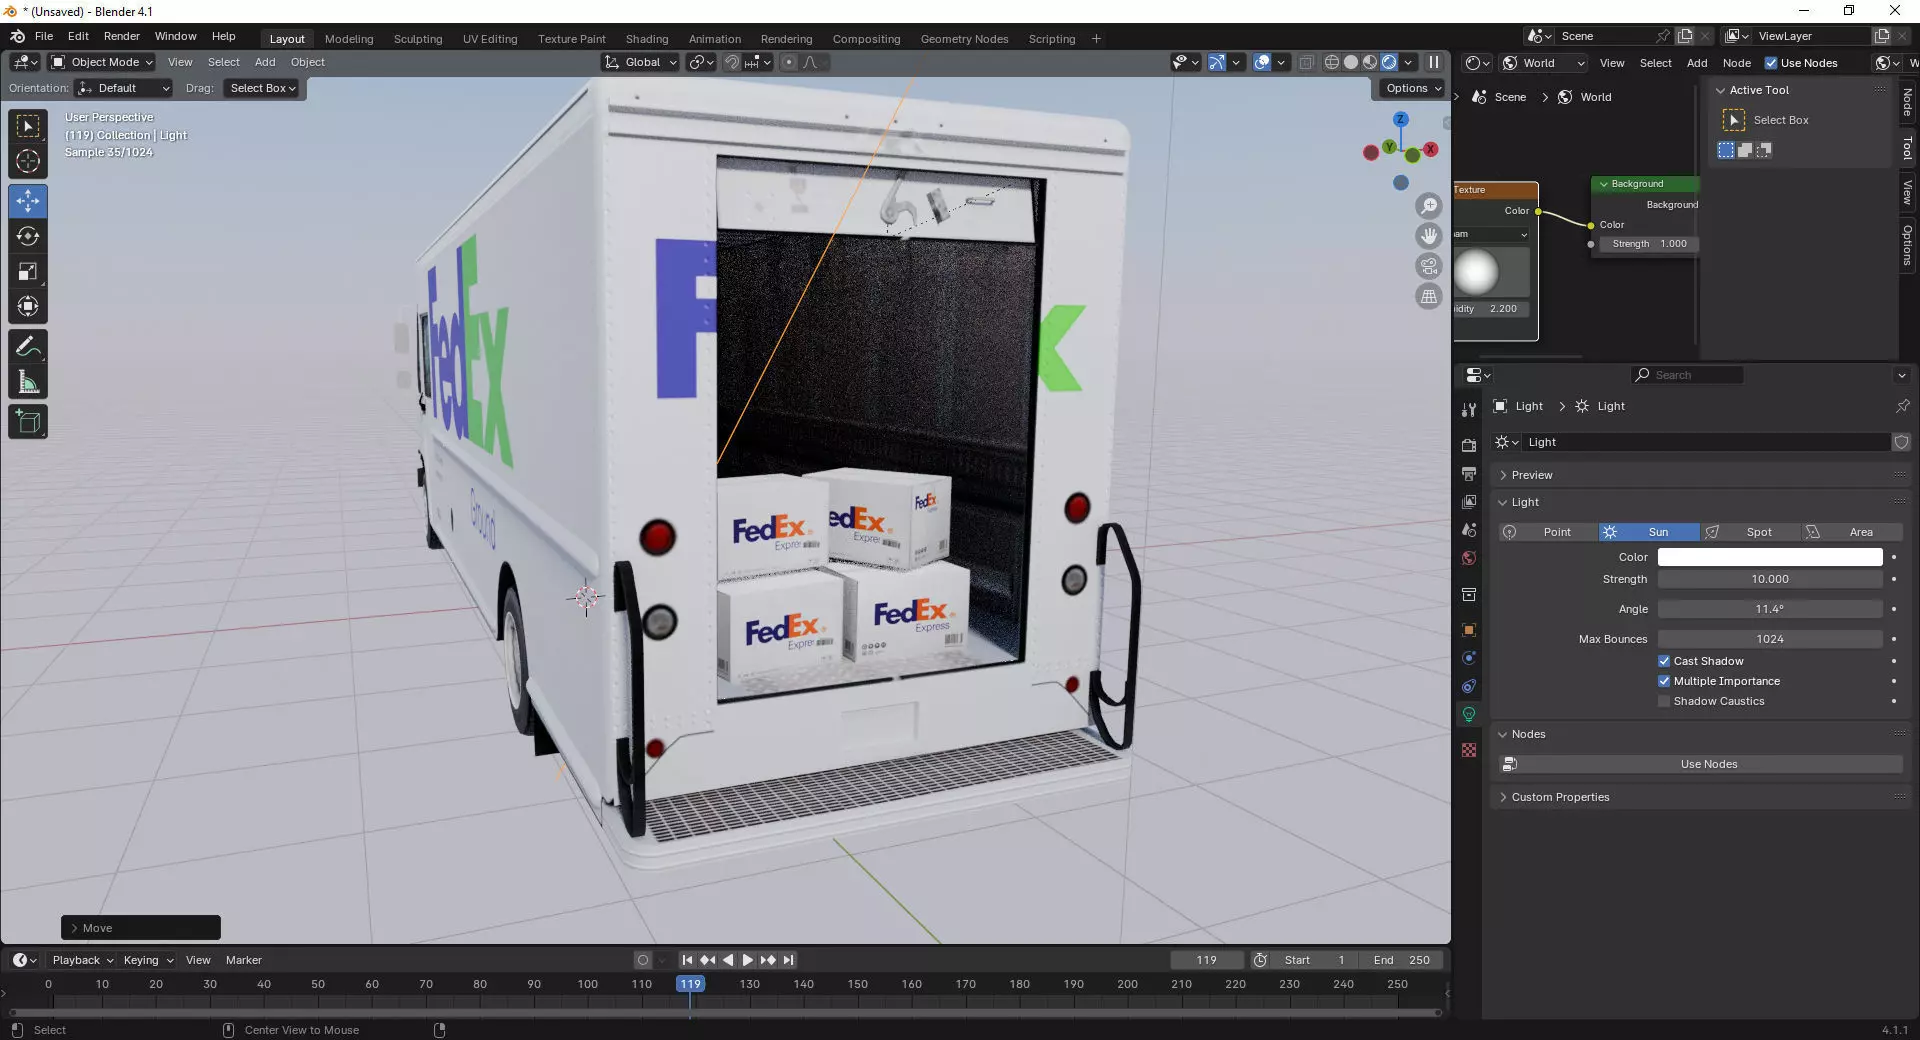Set light type to Point

coord(1548,532)
